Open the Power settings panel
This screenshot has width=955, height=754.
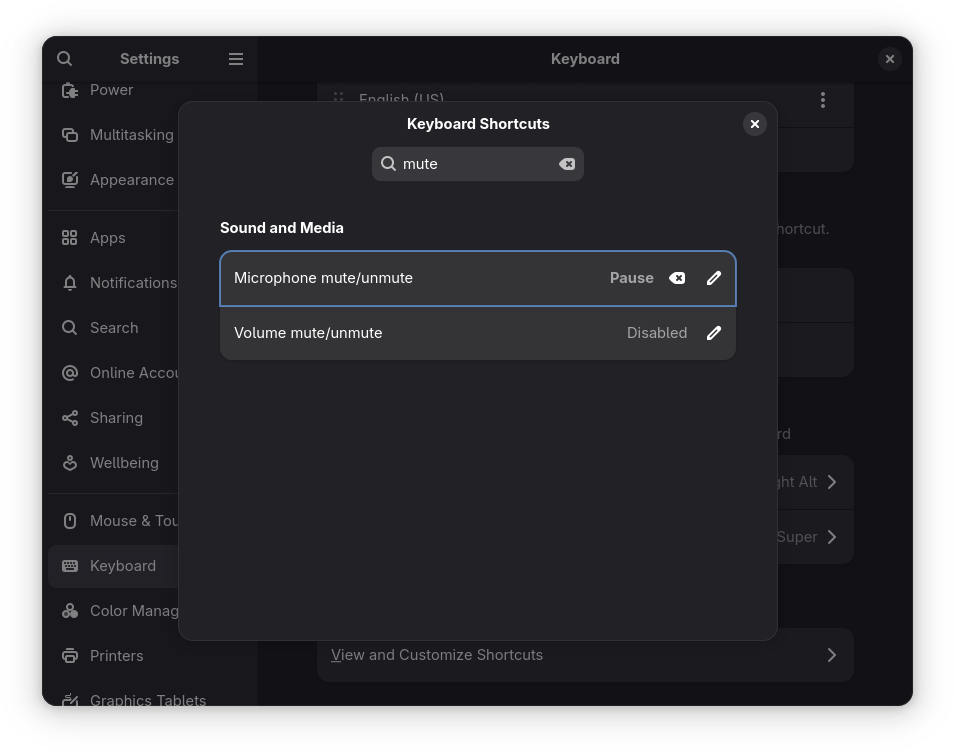click(111, 90)
